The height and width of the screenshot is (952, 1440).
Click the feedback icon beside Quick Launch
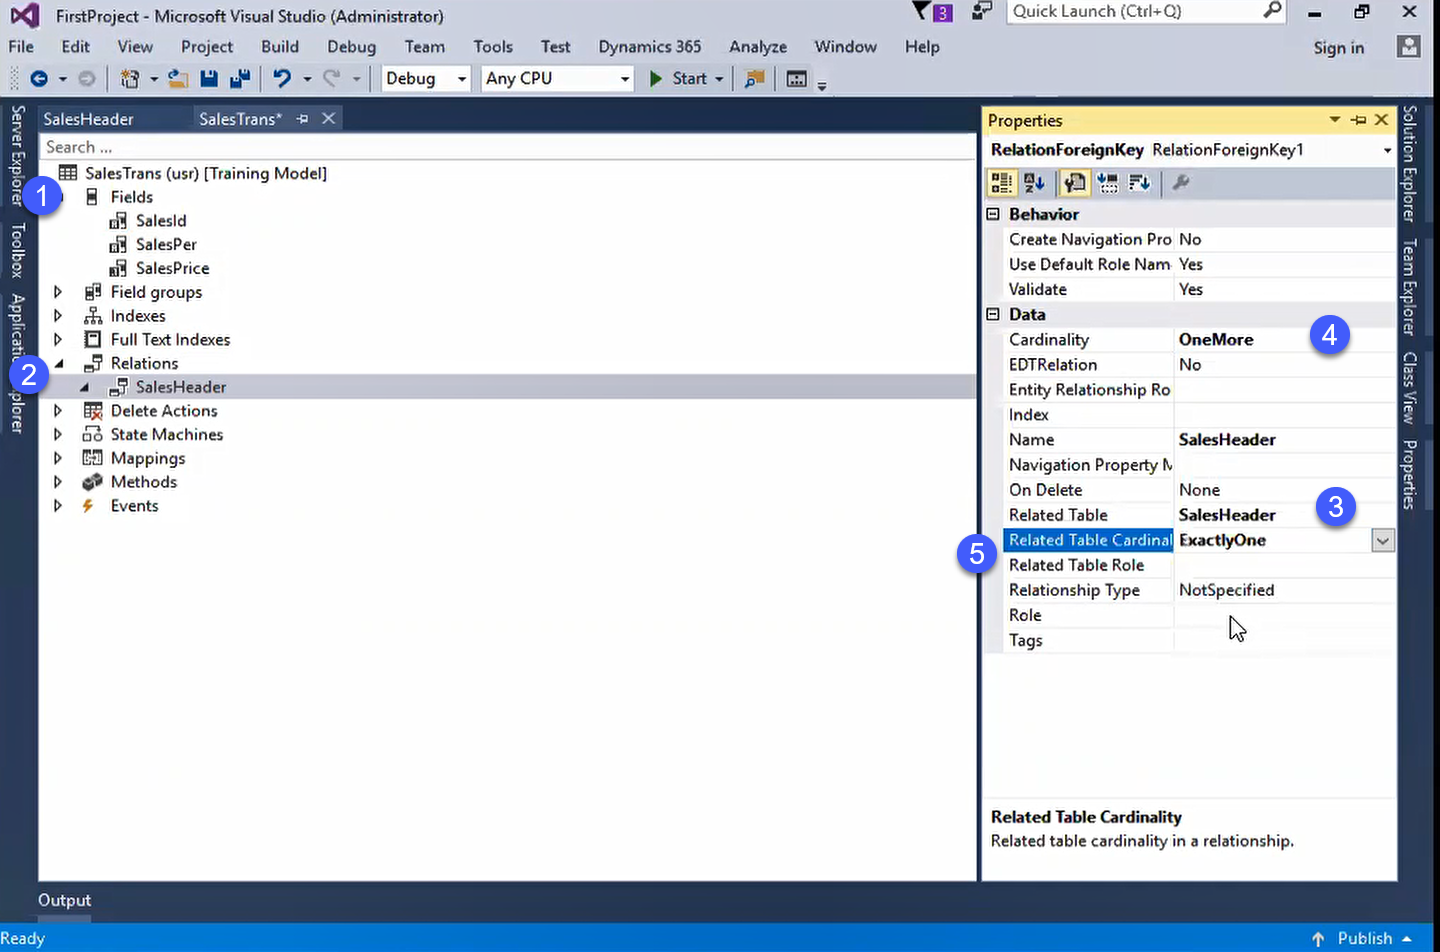pos(982,11)
